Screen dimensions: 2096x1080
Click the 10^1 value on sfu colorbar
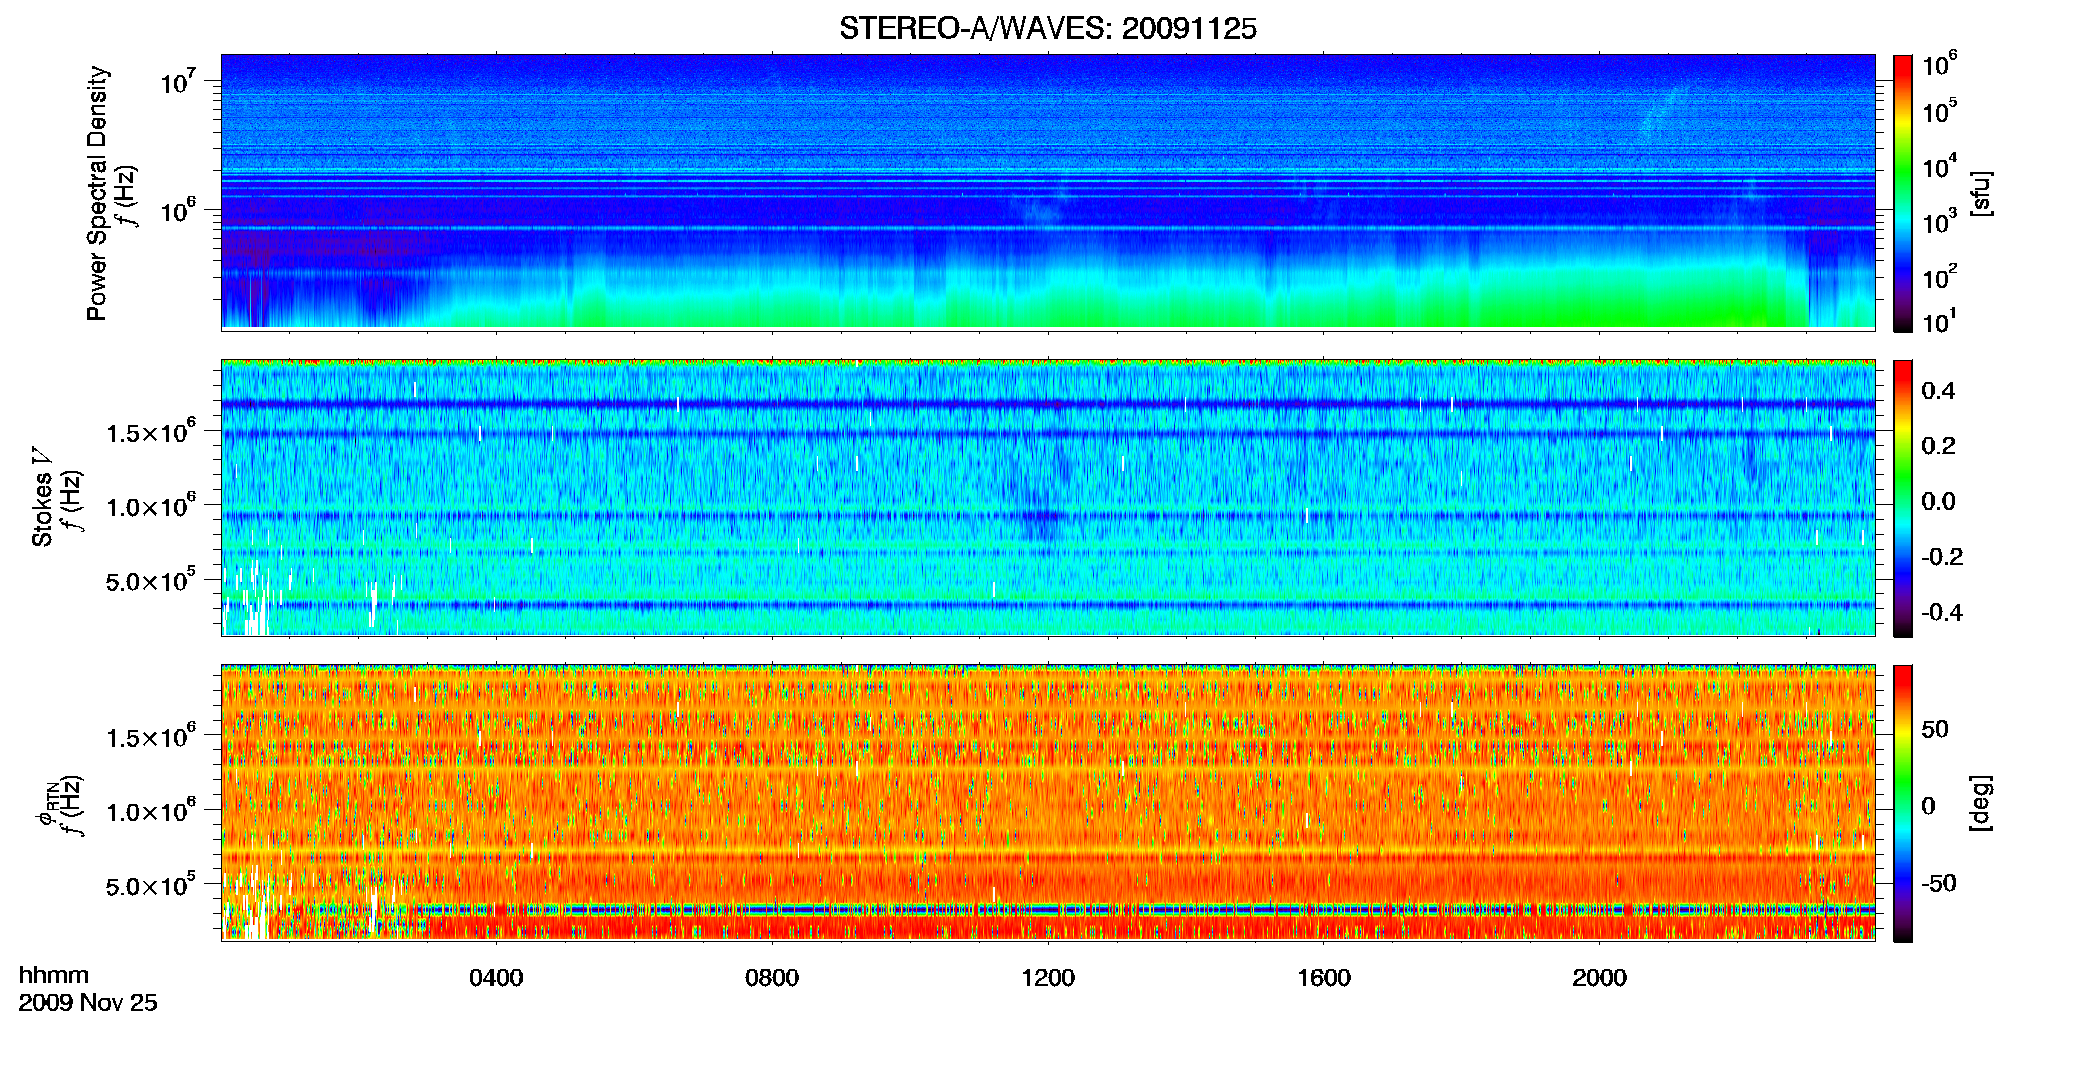pos(1939,322)
